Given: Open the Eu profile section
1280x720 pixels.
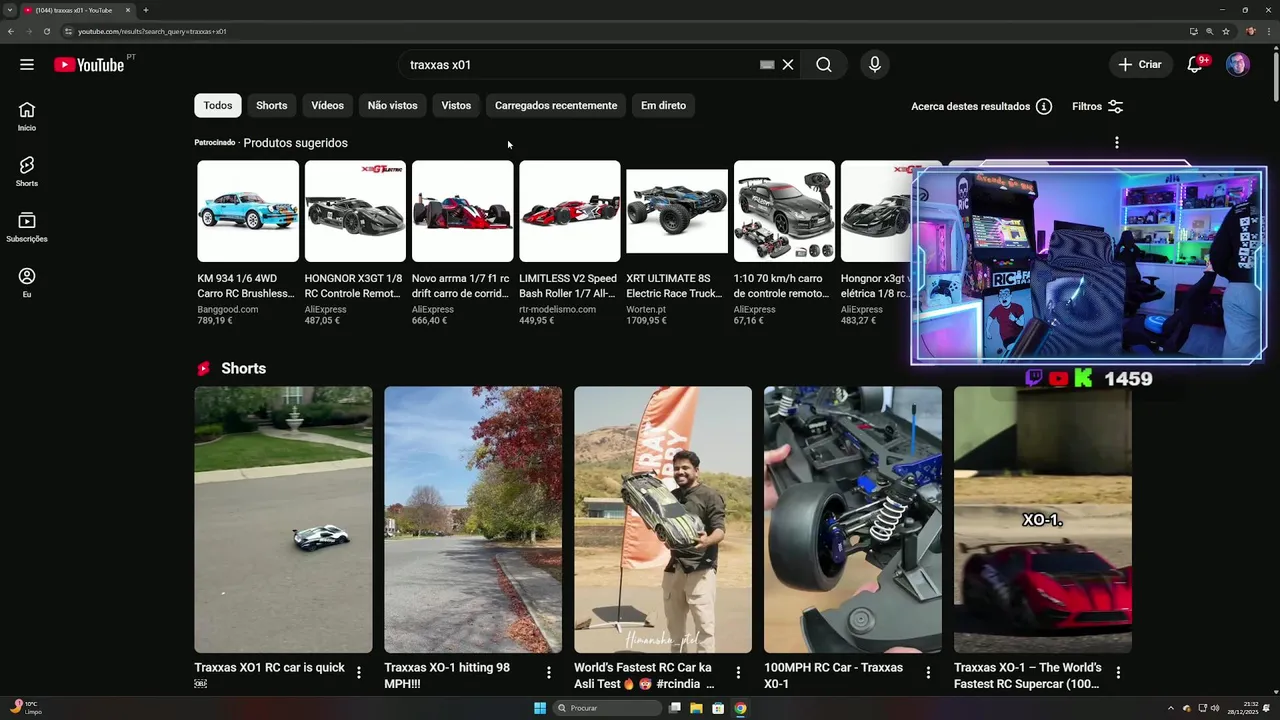Looking at the screenshot, I should coord(27,283).
